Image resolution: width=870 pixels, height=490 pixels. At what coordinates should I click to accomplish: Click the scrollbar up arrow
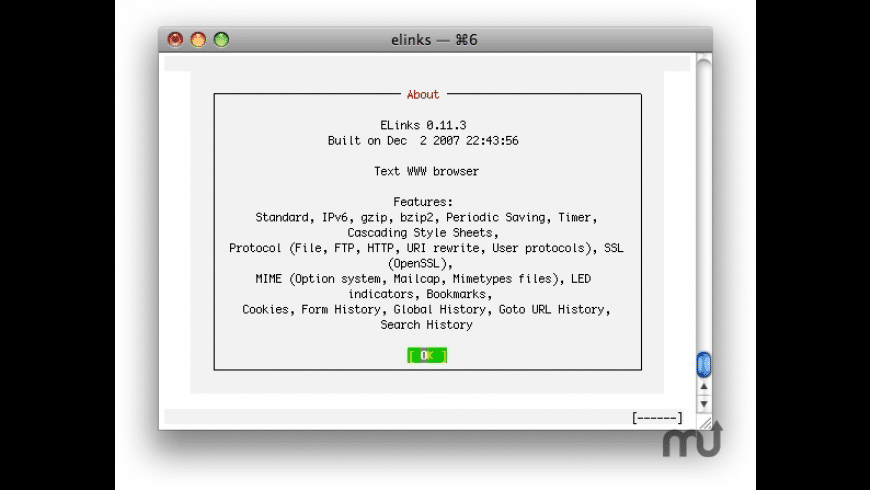click(x=704, y=386)
